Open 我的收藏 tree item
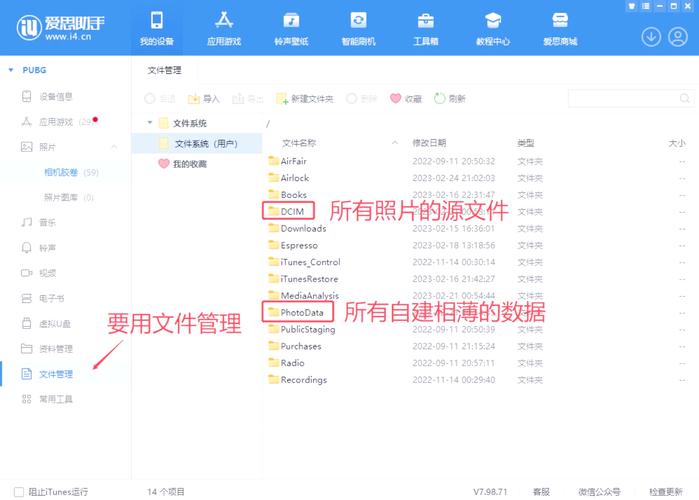Image resolution: width=699 pixels, height=500 pixels. [183, 164]
